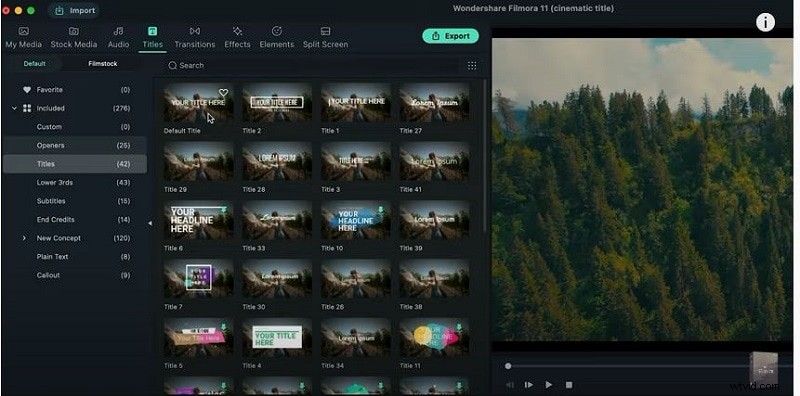Click the green Export button
This screenshot has width=800, height=396.
[x=451, y=36]
